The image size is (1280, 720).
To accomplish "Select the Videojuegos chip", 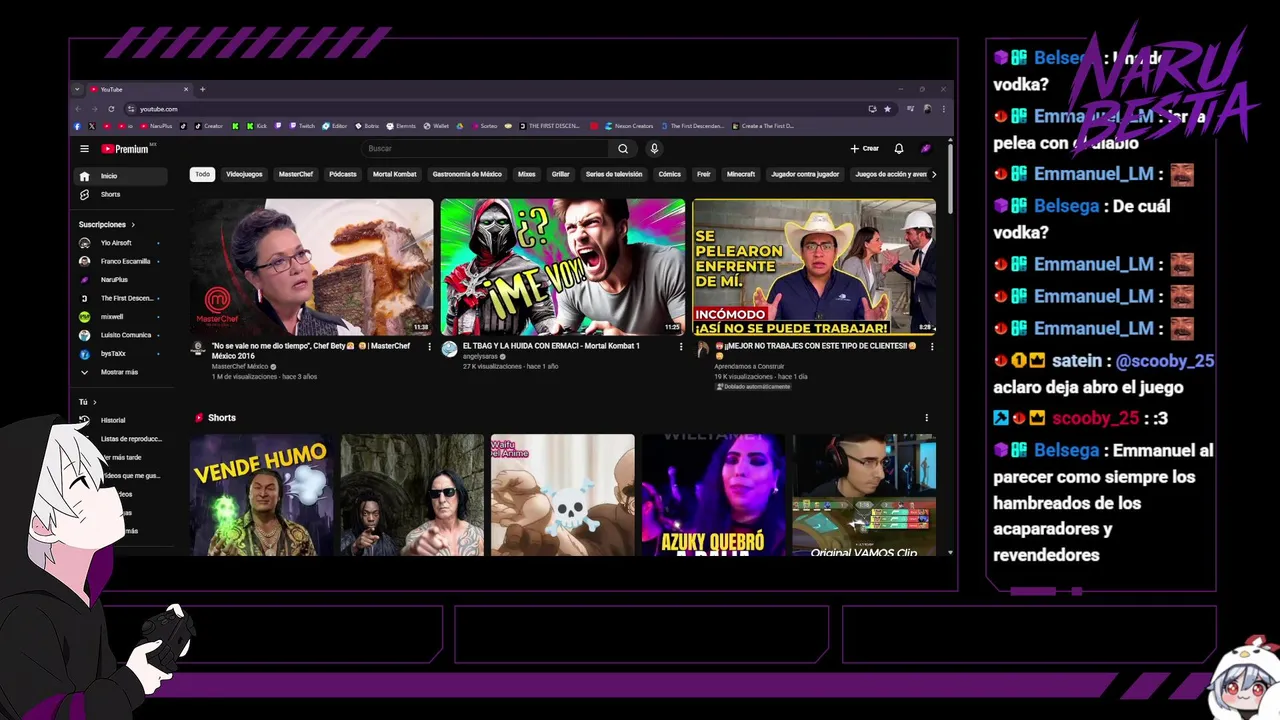I will point(244,174).
